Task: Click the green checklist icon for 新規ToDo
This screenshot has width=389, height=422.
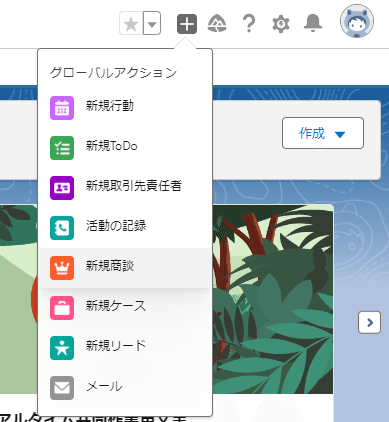Action: (62, 148)
